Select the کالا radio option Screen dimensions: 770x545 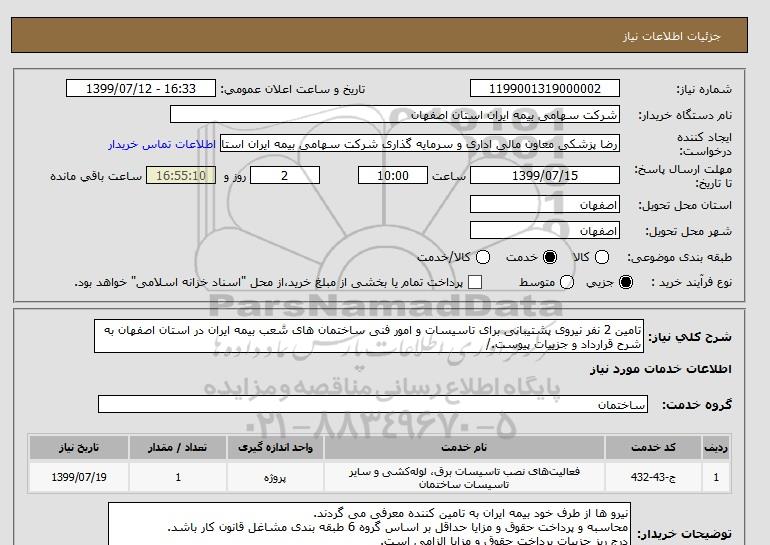pos(602,257)
